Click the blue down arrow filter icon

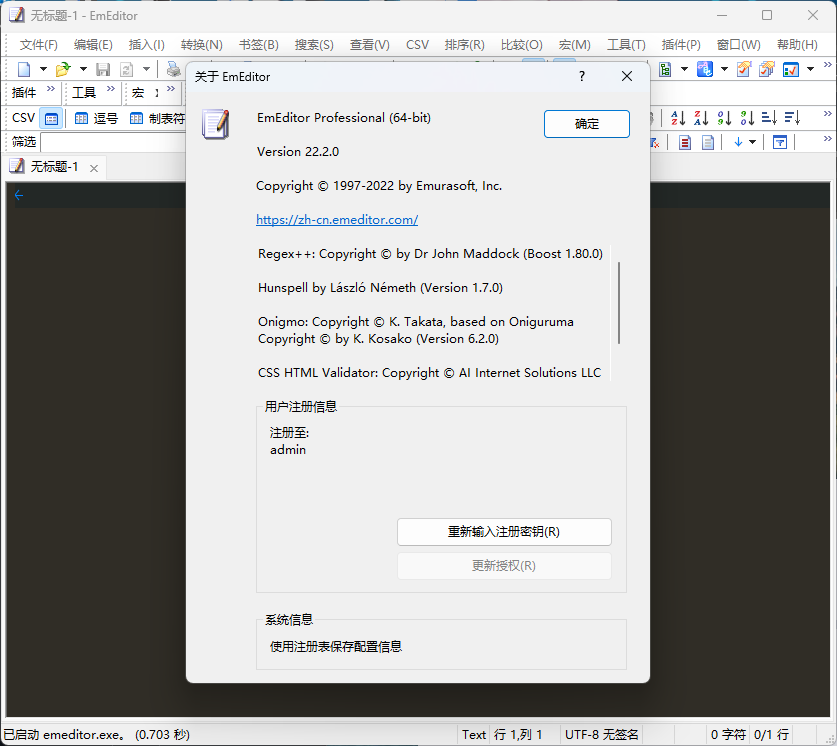(738, 142)
